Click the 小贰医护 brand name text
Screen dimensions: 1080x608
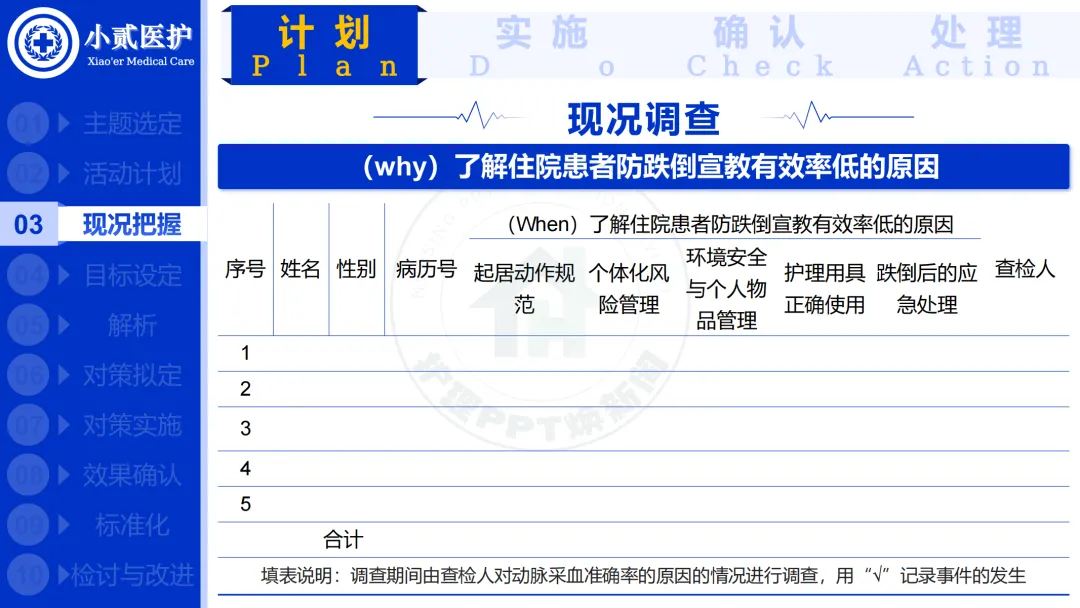[x=138, y=36]
